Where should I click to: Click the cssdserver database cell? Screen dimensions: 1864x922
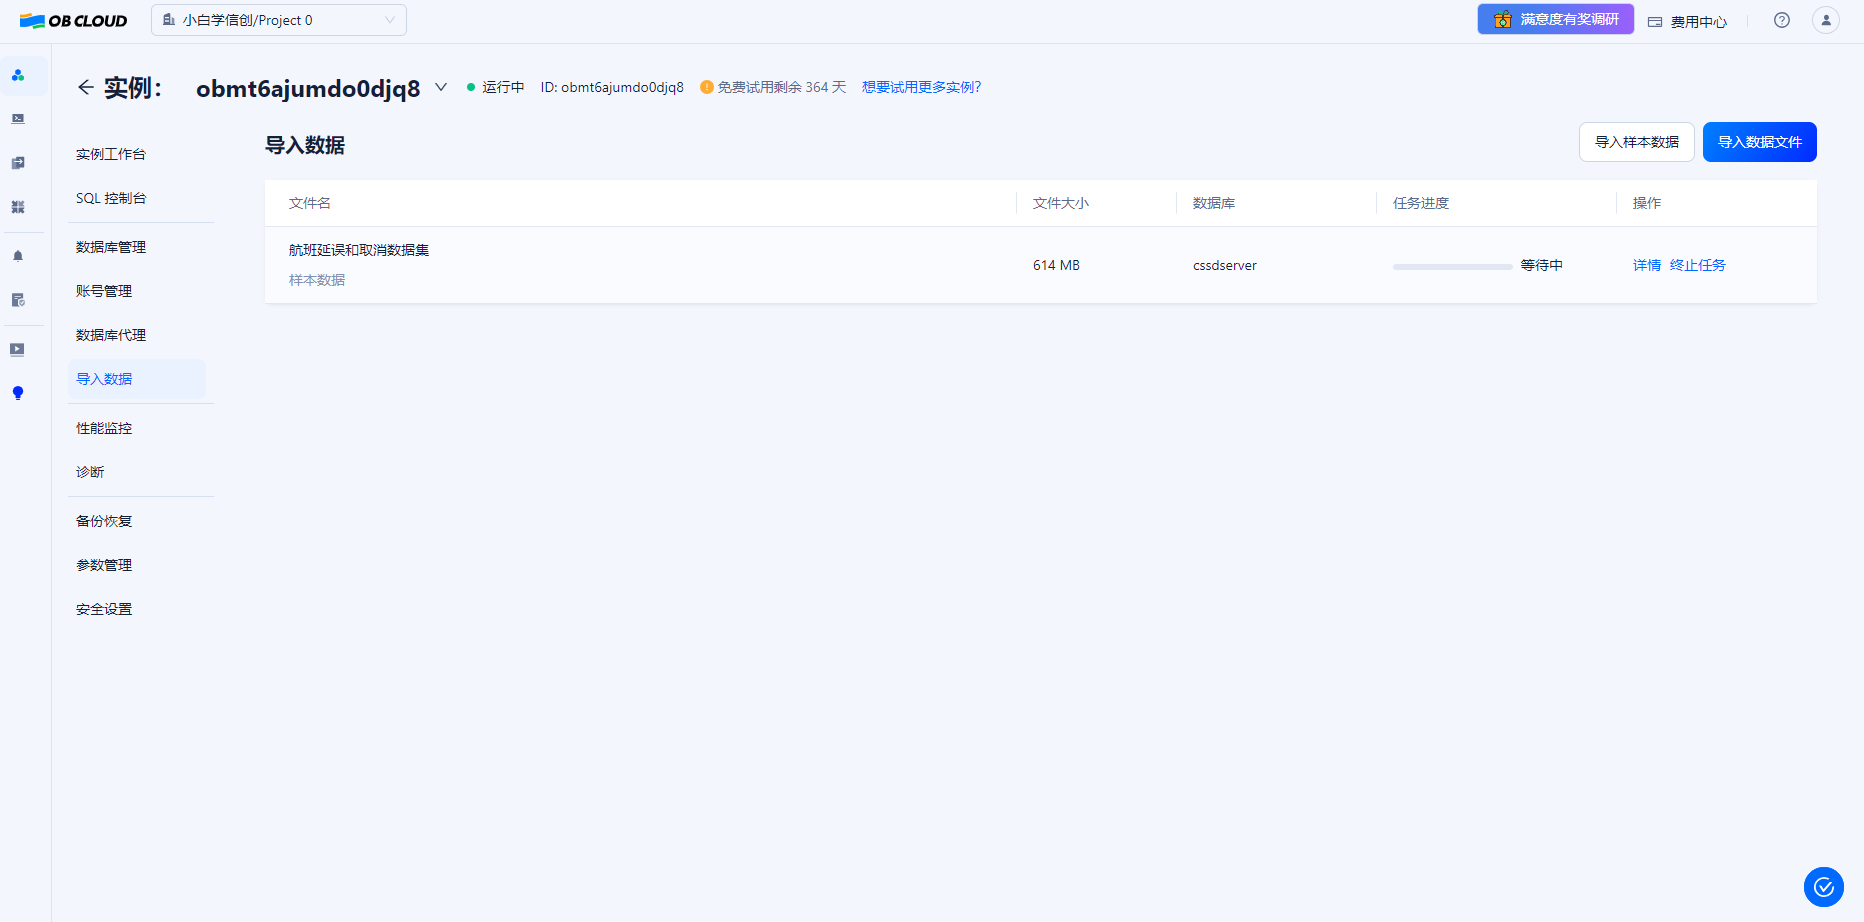(1224, 265)
